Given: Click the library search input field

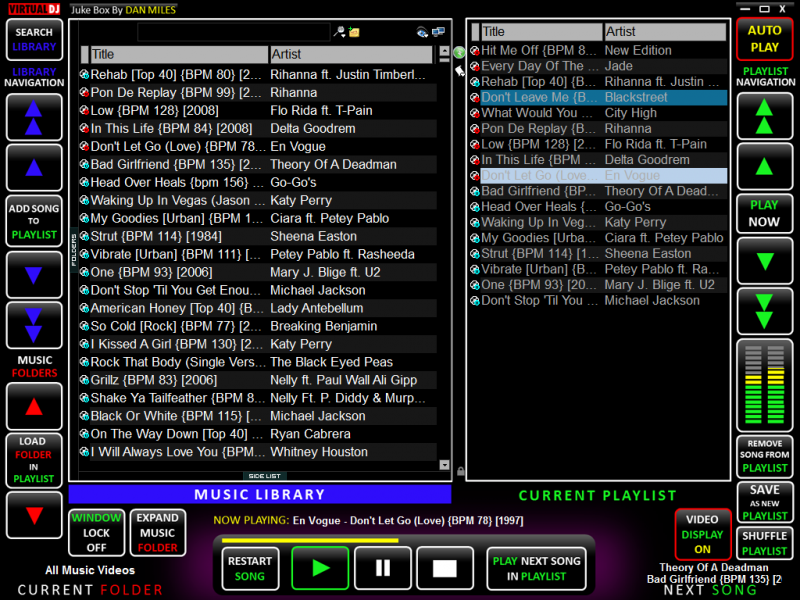Looking at the screenshot, I should pyautogui.click(x=234, y=32).
